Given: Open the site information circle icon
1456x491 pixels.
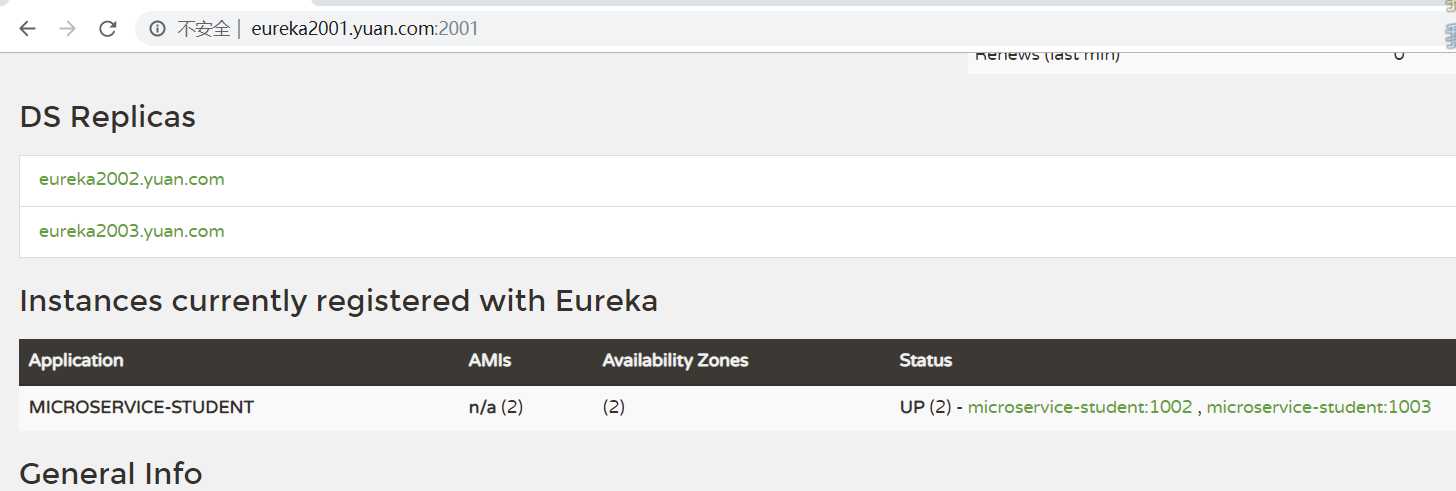Looking at the screenshot, I should 157,29.
